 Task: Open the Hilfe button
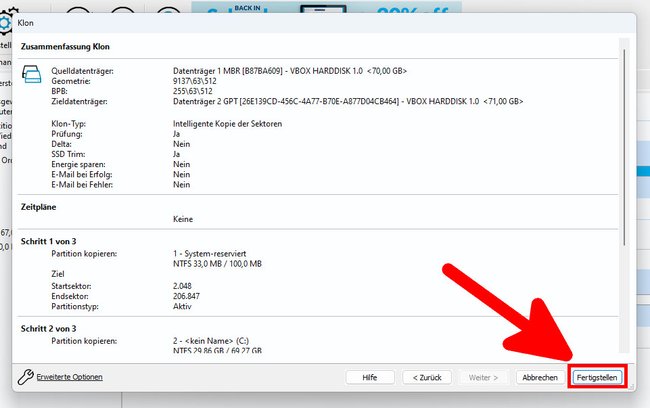[x=370, y=377]
